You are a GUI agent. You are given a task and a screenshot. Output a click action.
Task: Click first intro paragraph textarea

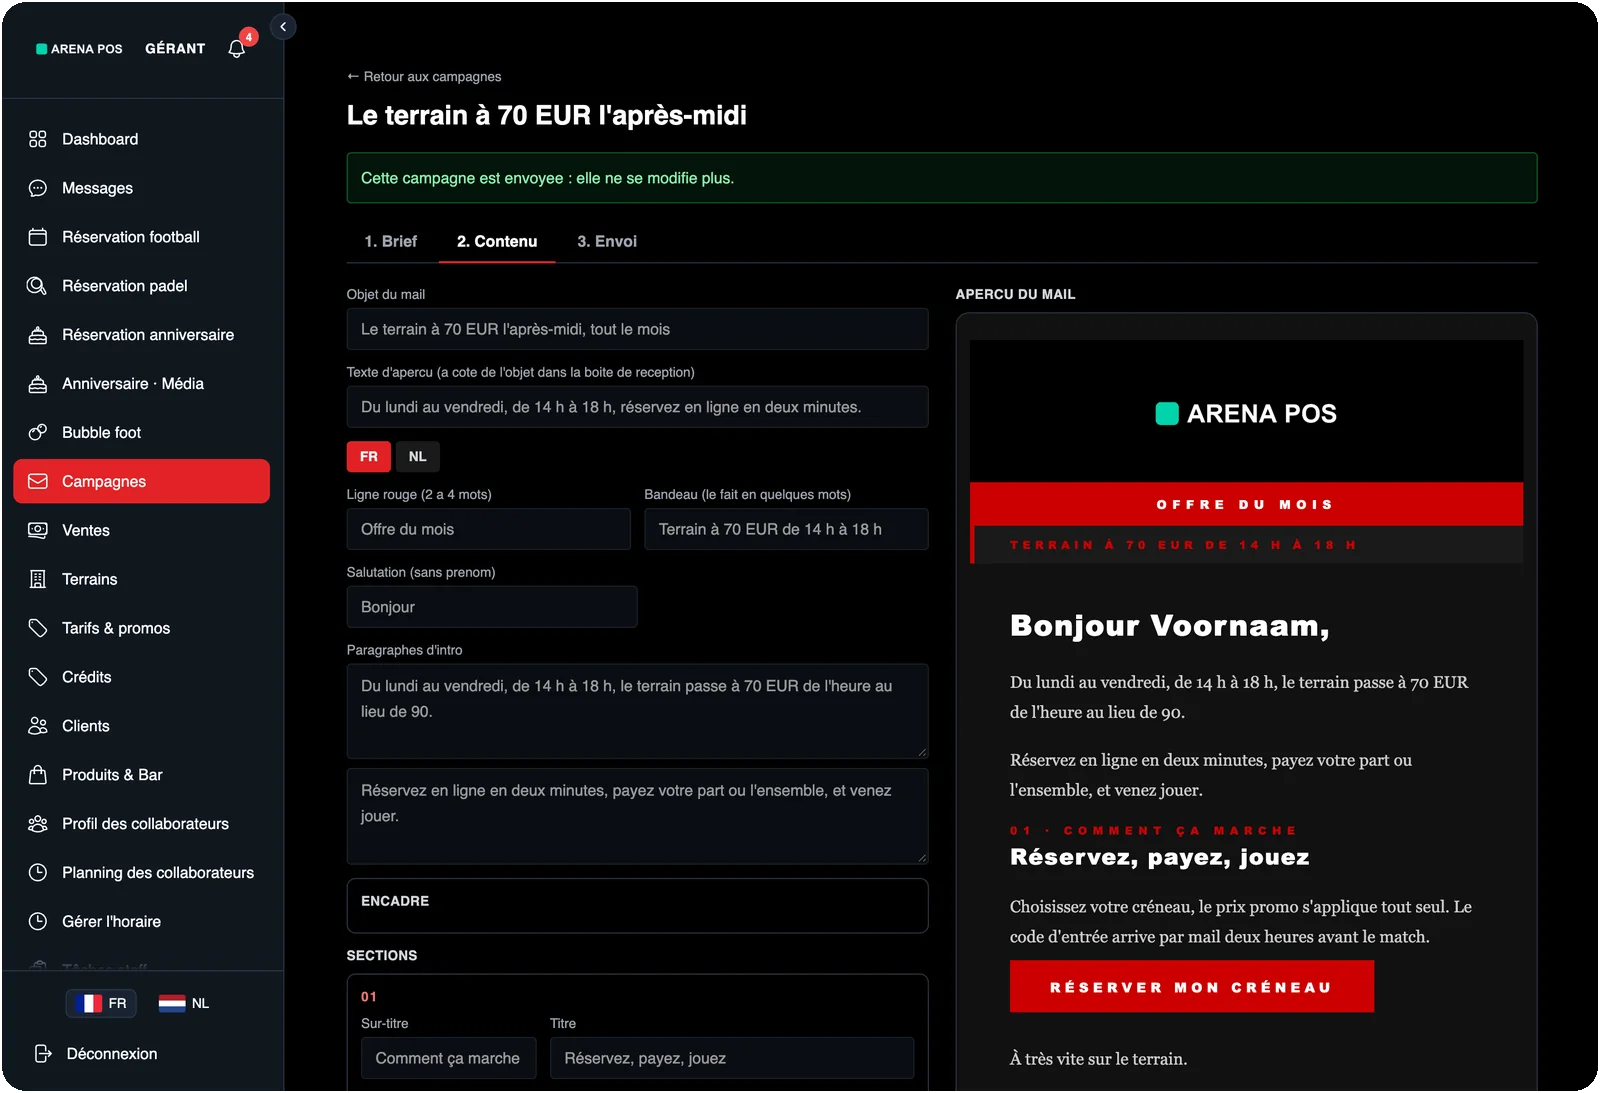click(637, 711)
